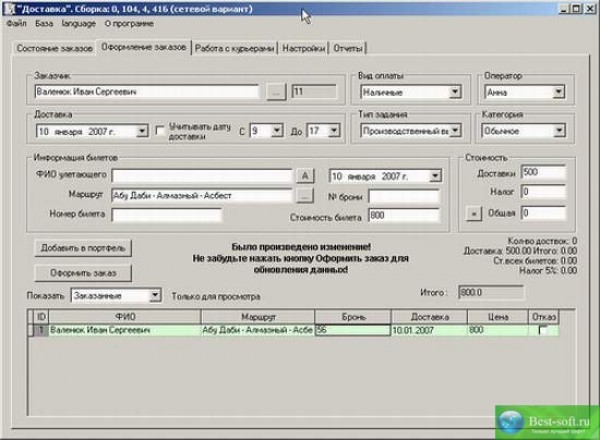This screenshot has height=440, width=600.
Task: Click Оформить заказ button
Action: point(83,273)
